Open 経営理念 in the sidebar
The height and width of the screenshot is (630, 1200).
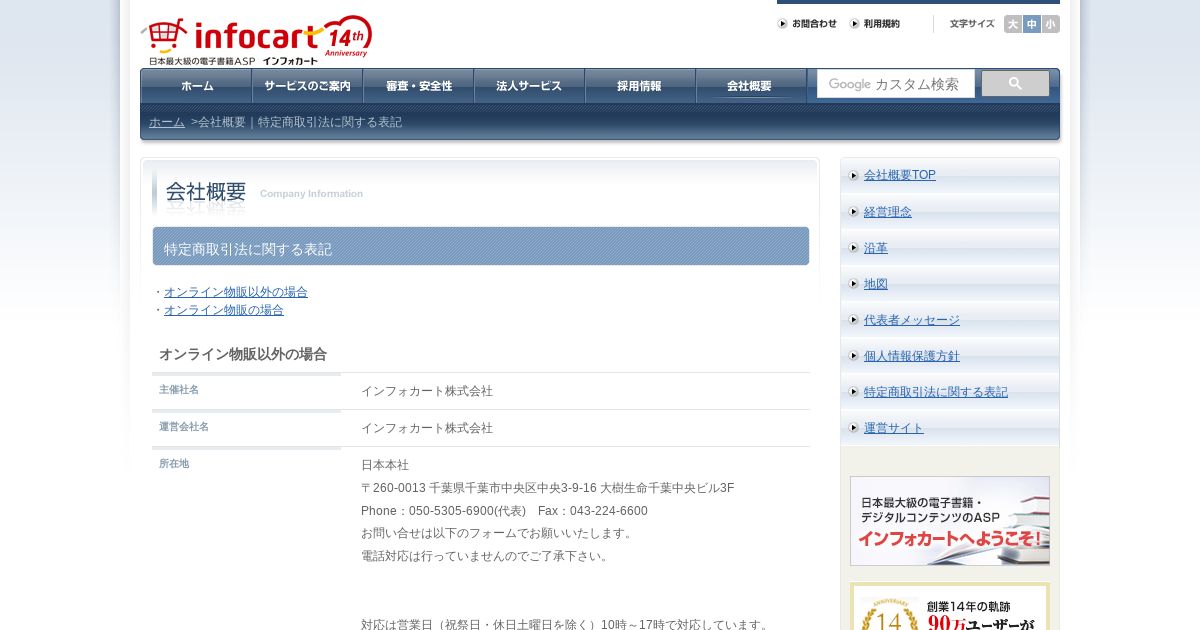click(888, 212)
